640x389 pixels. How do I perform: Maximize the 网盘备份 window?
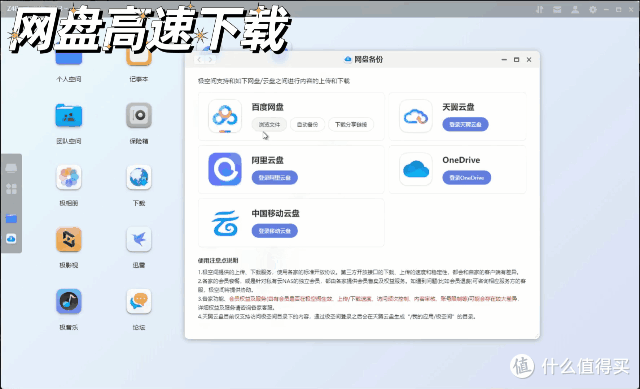[x=516, y=60]
